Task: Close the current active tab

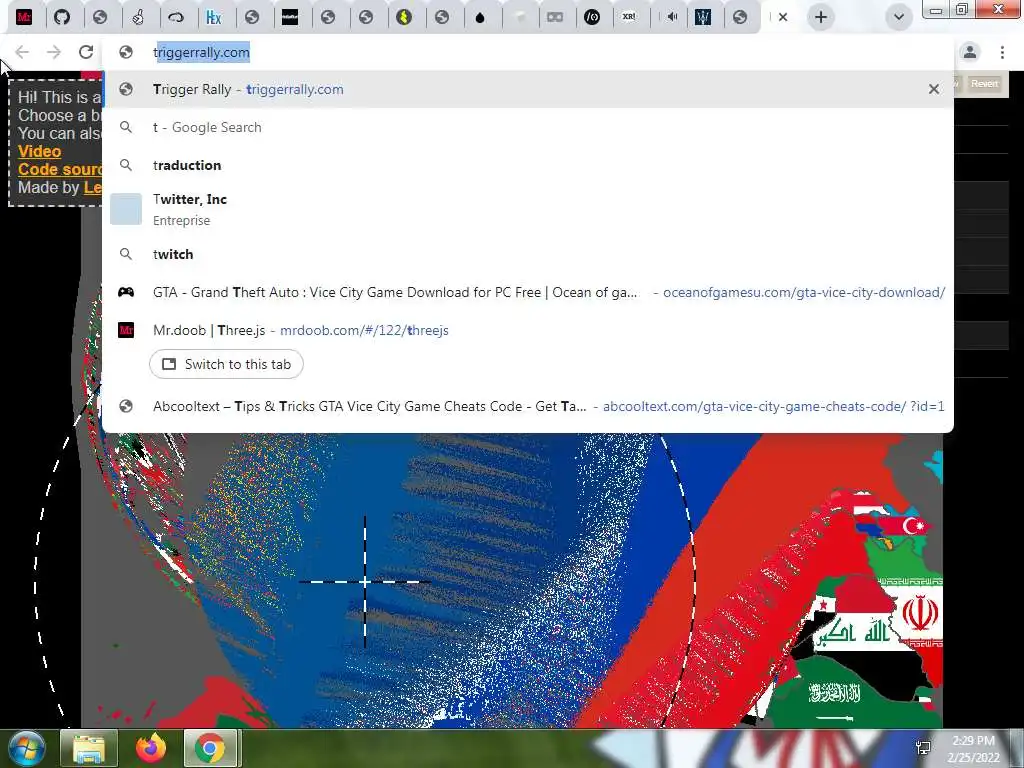Action: 783,17
